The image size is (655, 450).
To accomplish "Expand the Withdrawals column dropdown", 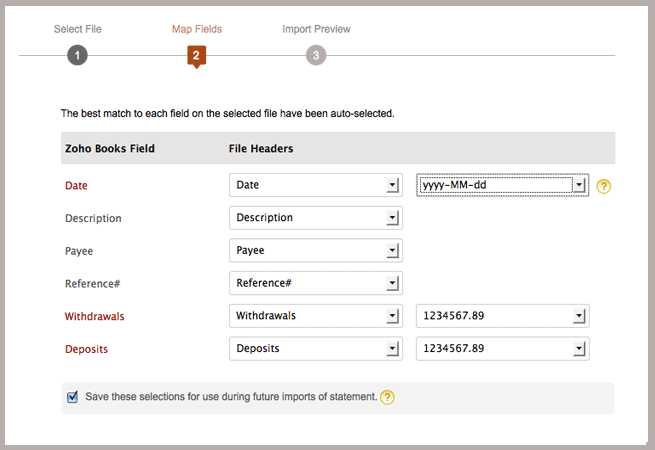I will 316,316.
